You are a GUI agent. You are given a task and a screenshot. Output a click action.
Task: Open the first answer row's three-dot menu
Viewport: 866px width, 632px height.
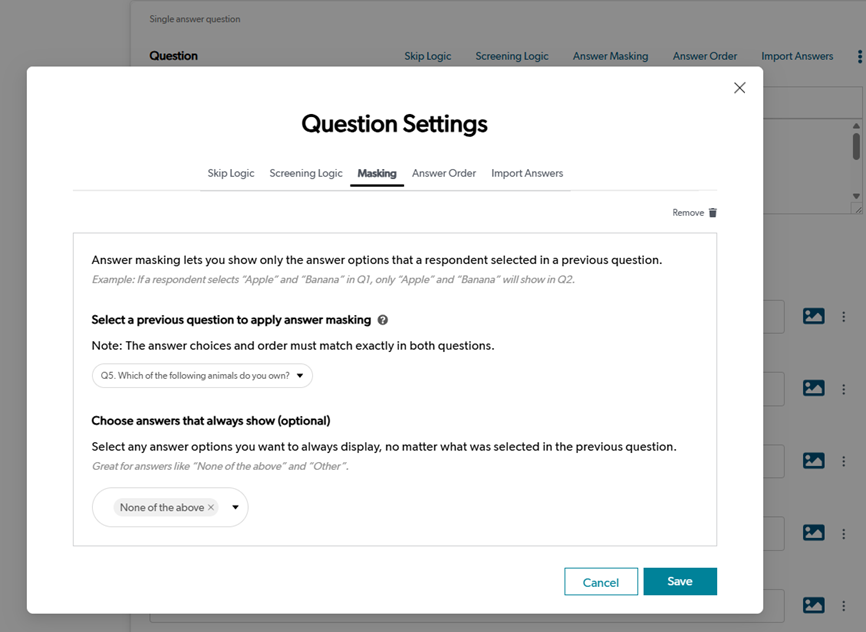click(x=844, y=316)
